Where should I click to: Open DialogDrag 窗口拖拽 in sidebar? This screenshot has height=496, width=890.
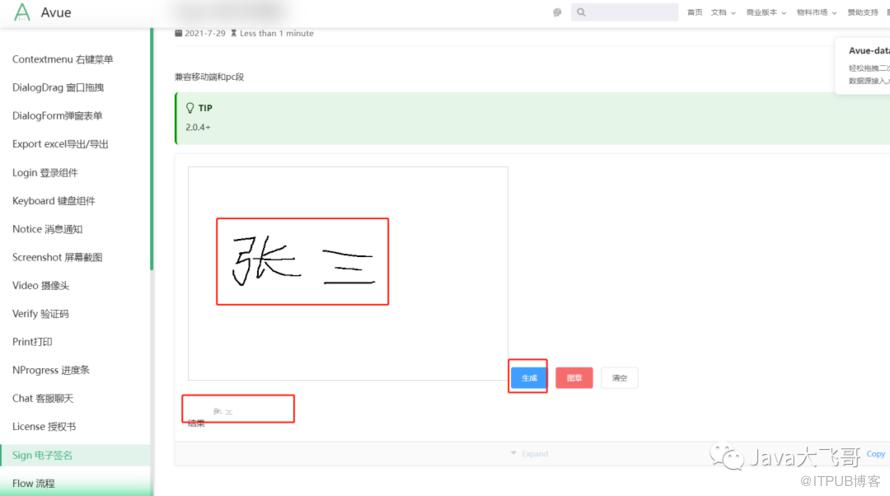pyautogui.click(x=58, y=87)
